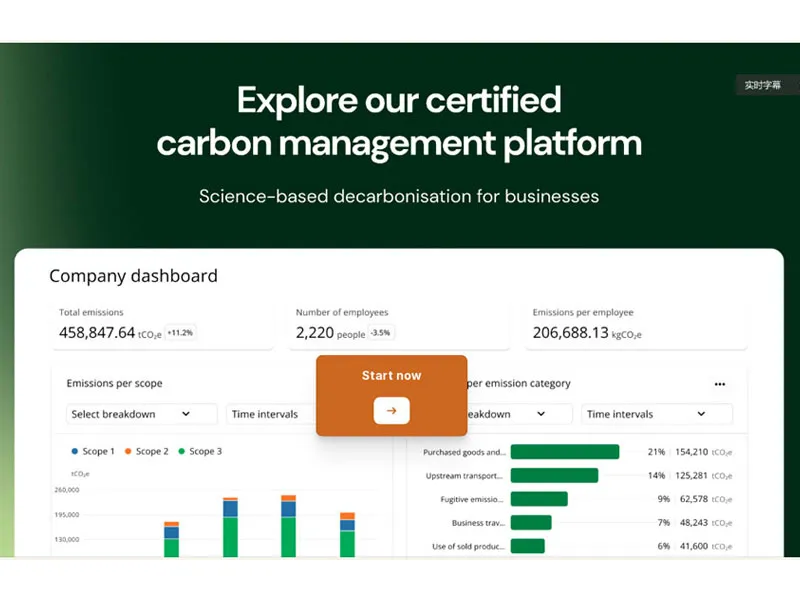Viewport: 800px width, 600px height.
Task: Select the Total emissions card
Action: point(161,325)
